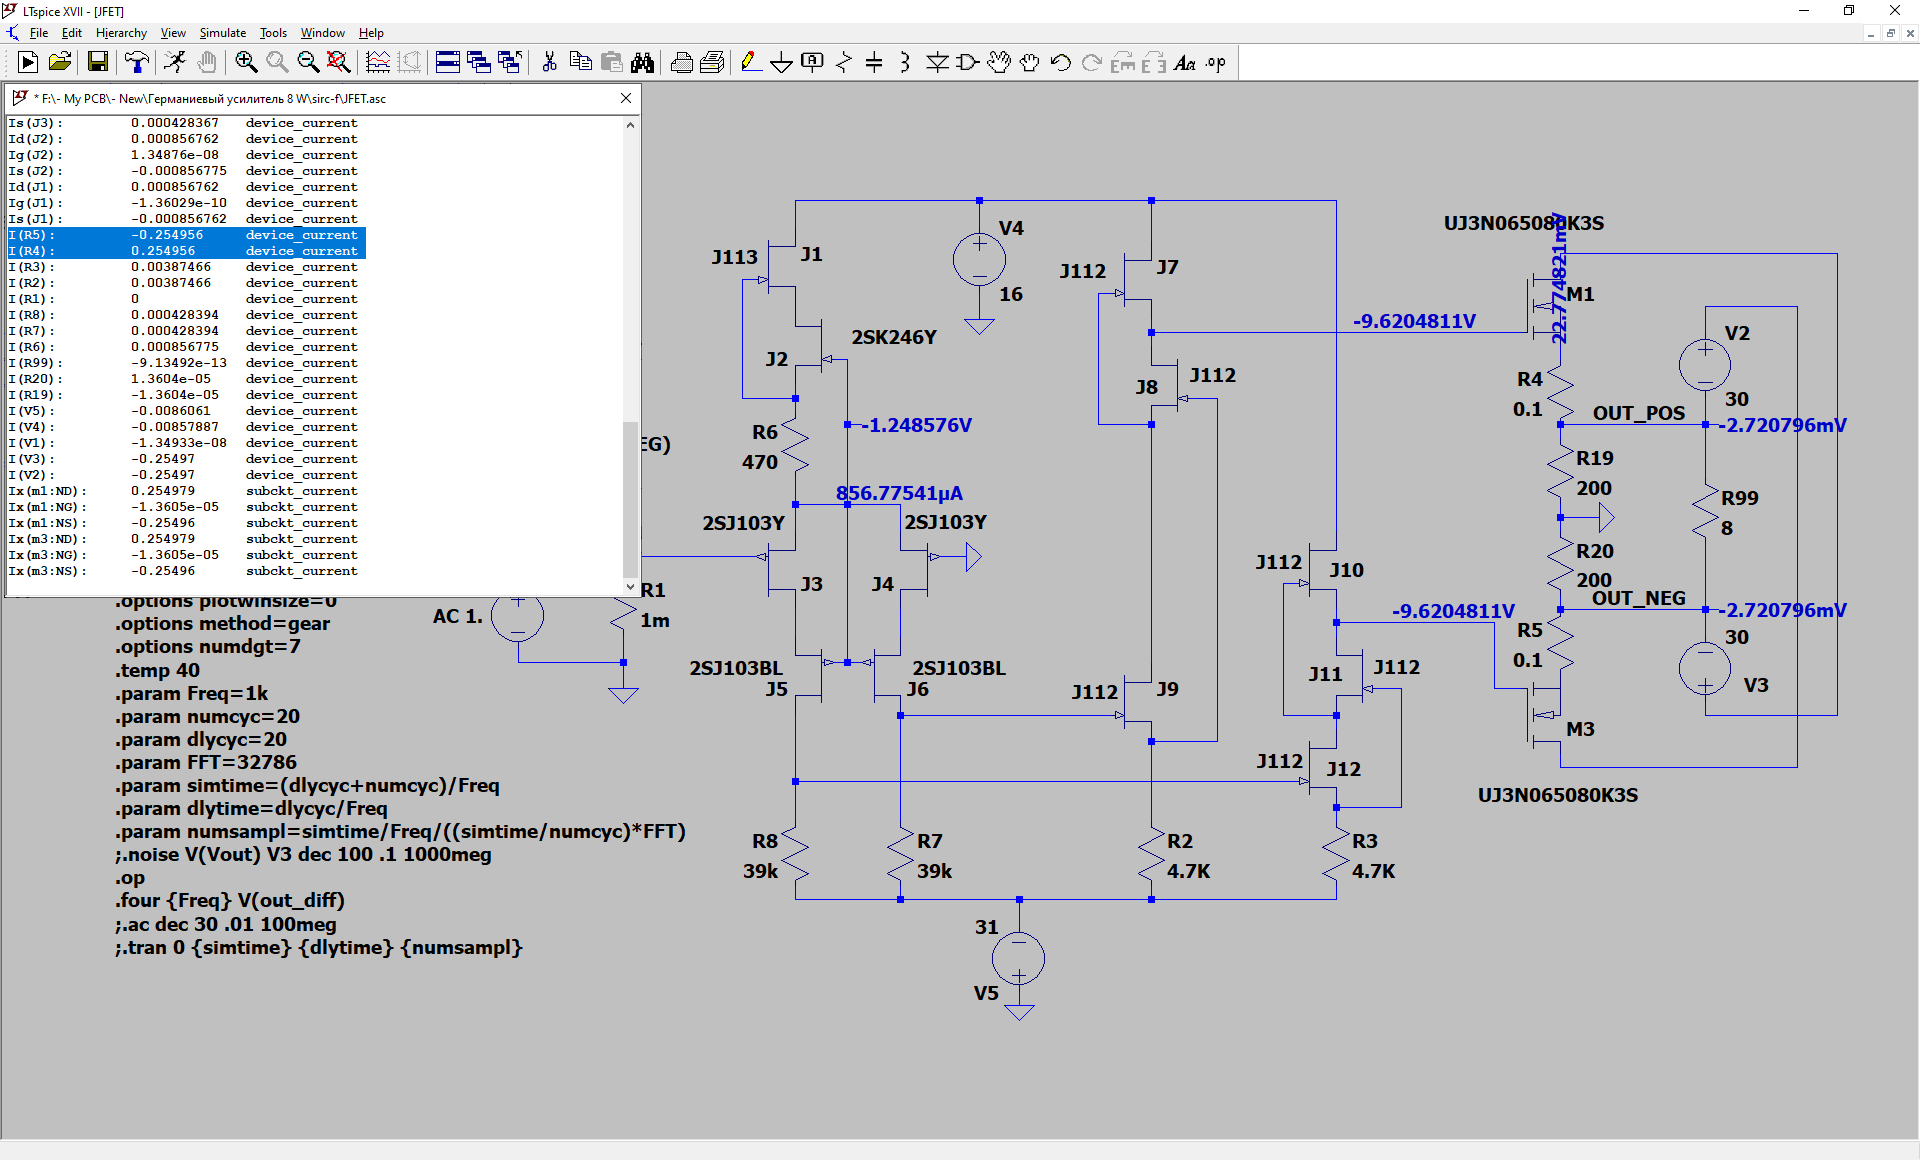This screenshot has width=1920, height=1160.
Task: Restore the inner schematic window using MDI button
Action: (1890, 33)
